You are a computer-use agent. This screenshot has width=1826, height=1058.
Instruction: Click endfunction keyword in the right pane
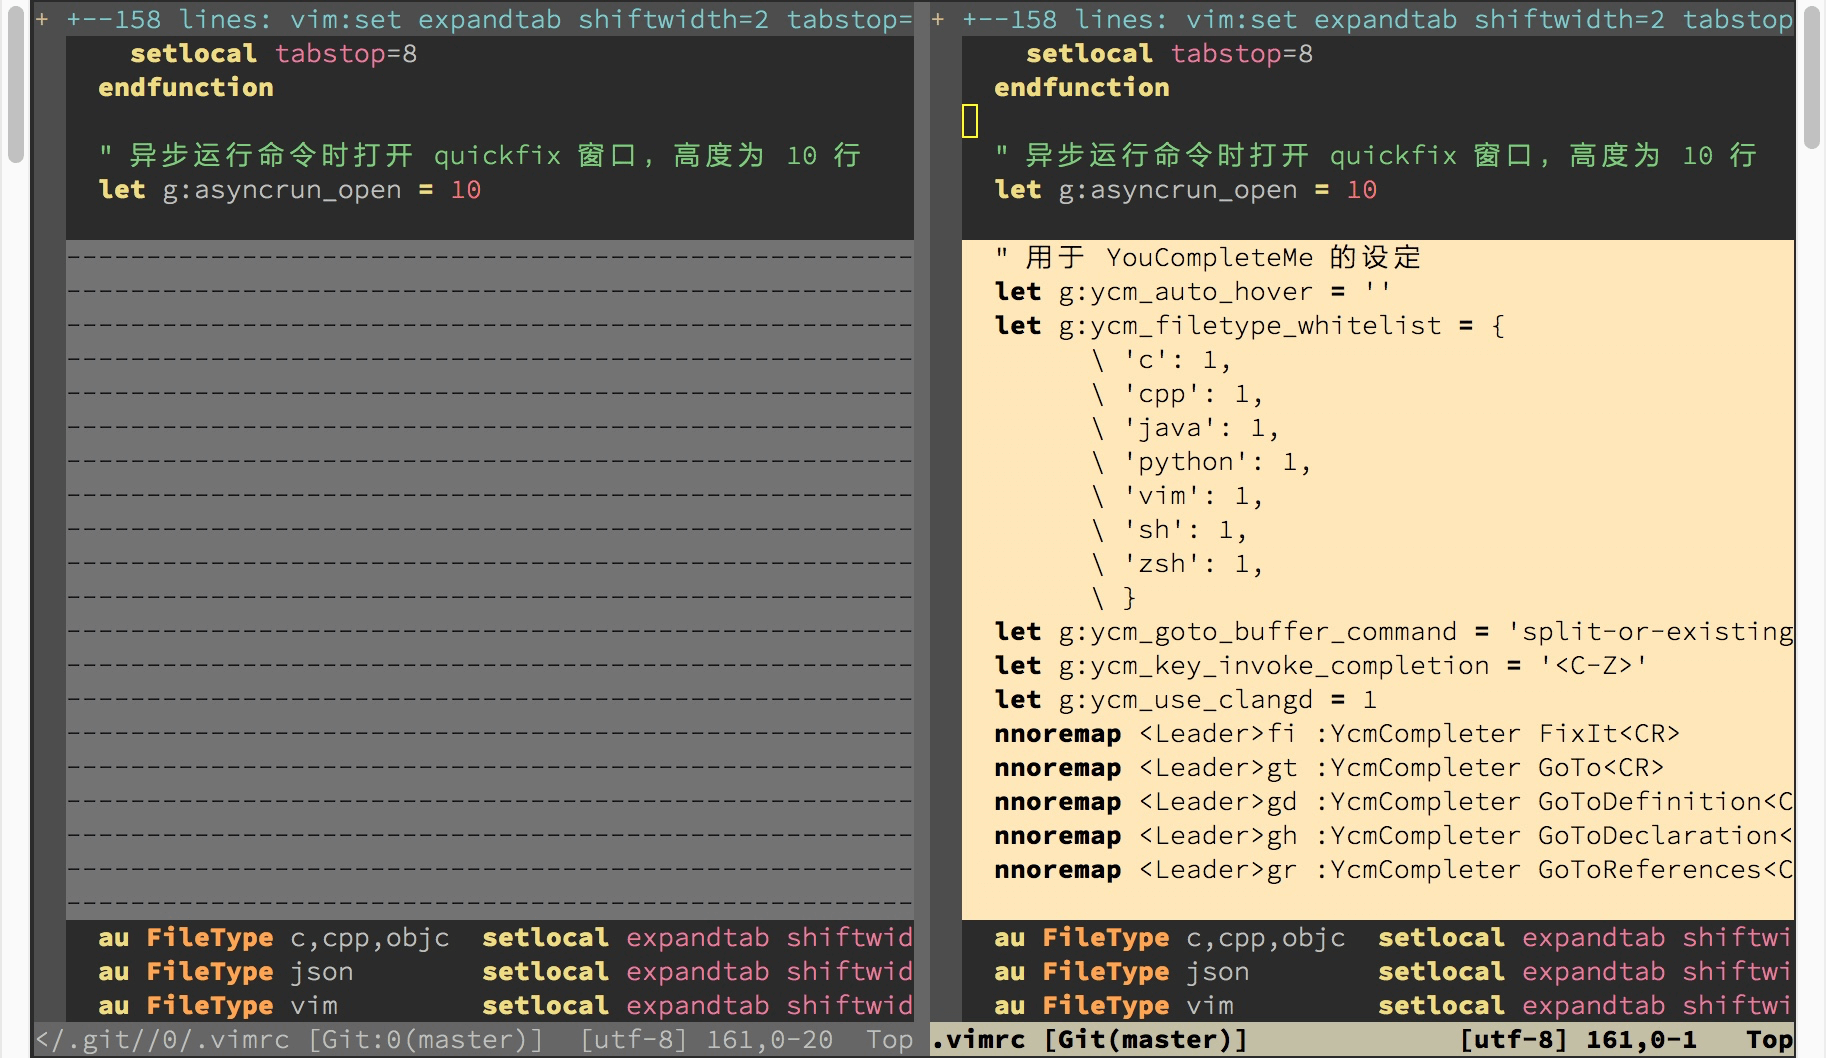click(1081, 88)
